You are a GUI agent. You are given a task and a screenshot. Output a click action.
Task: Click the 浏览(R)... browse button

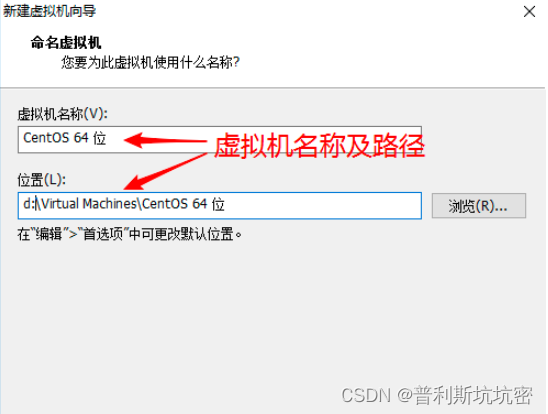[478, 206]
